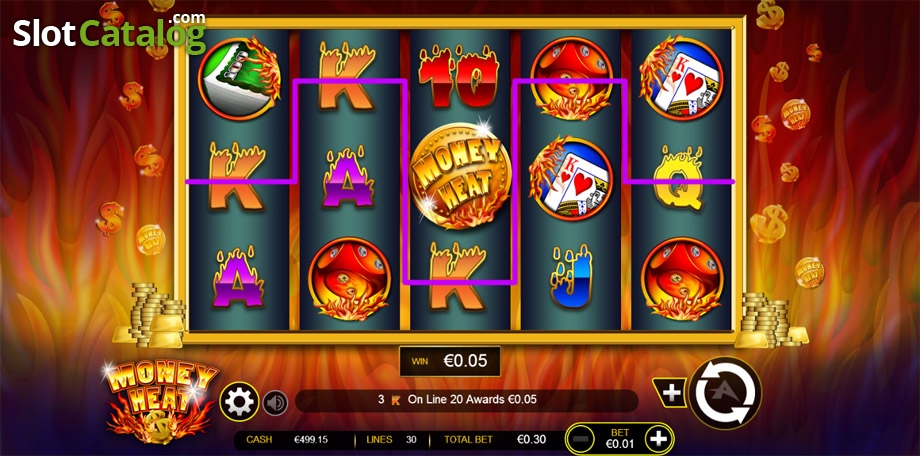The image size is (920, 456).
Task: Click the purple A symbol on reel two
Action: pyautogui.click(x=349, y=179)
